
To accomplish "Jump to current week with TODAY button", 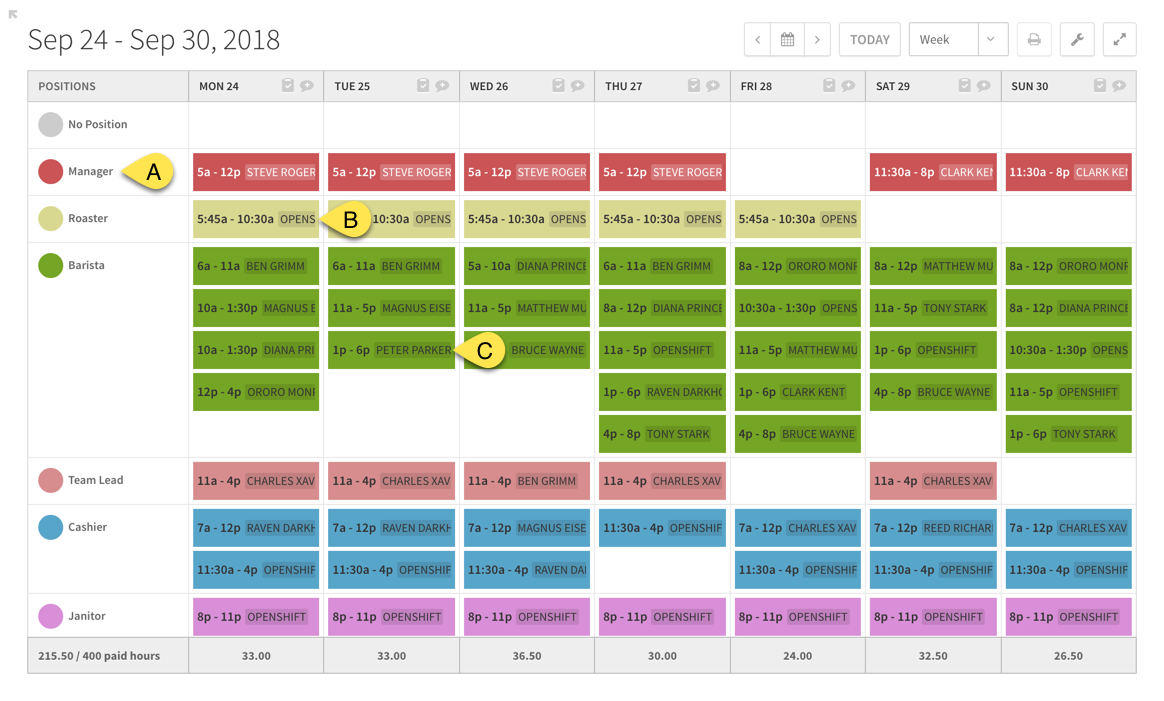I will [x=869, y=39].
